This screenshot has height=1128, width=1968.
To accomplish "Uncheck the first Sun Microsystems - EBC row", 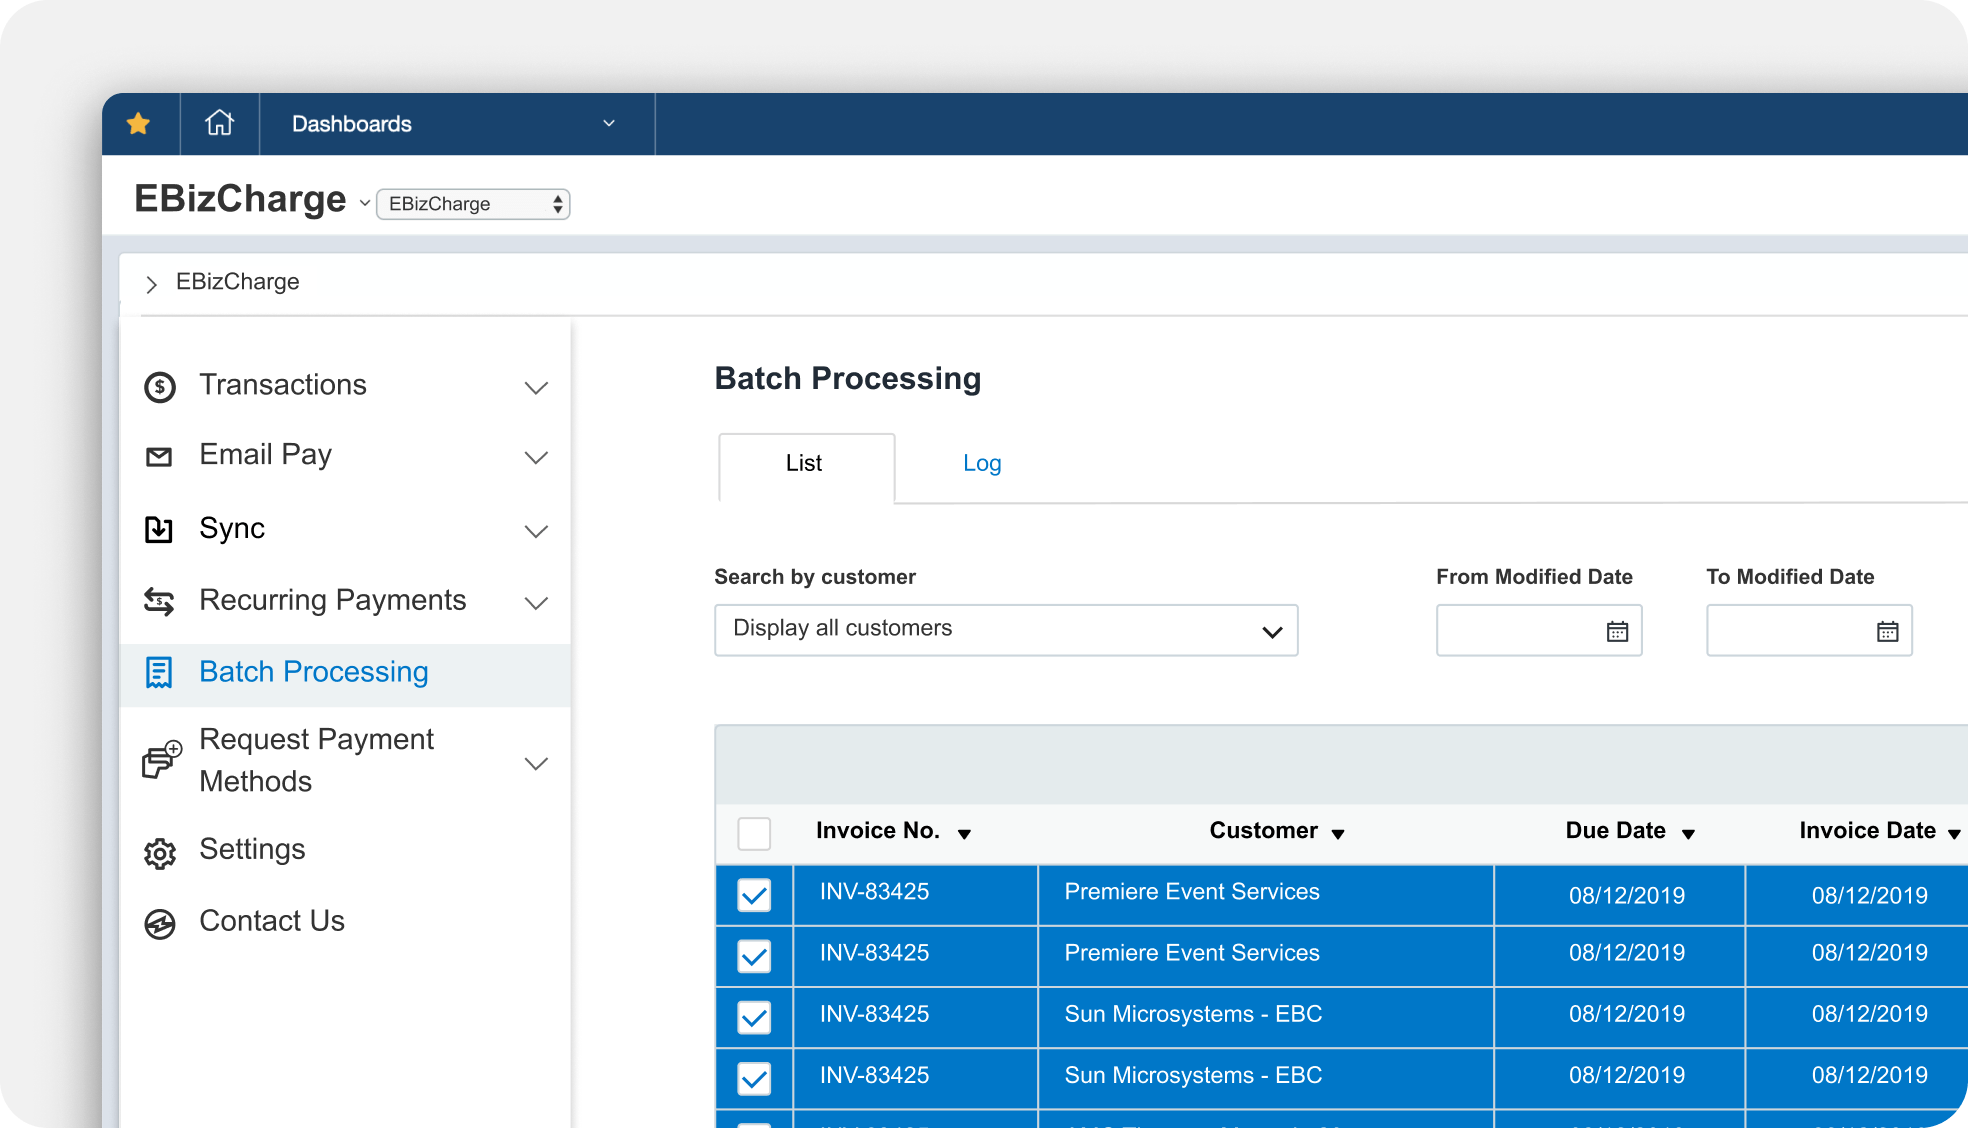I will pyautogui.click(x=754, y=1017).
